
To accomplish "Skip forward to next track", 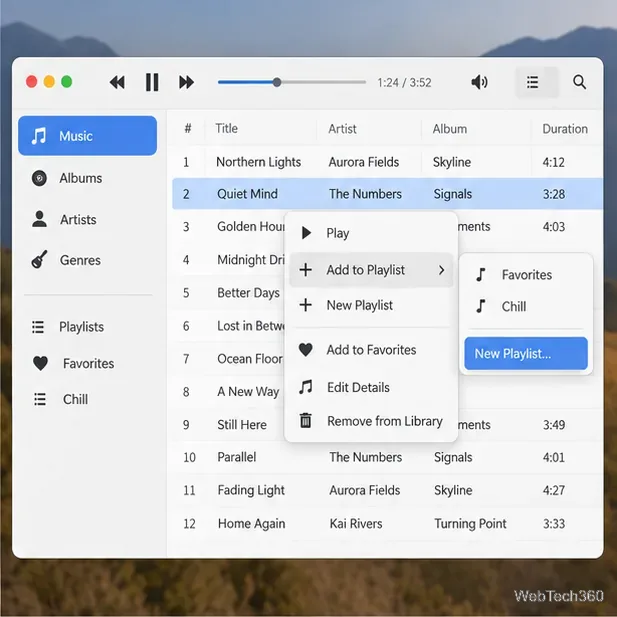I will click(x=186, y=82).
